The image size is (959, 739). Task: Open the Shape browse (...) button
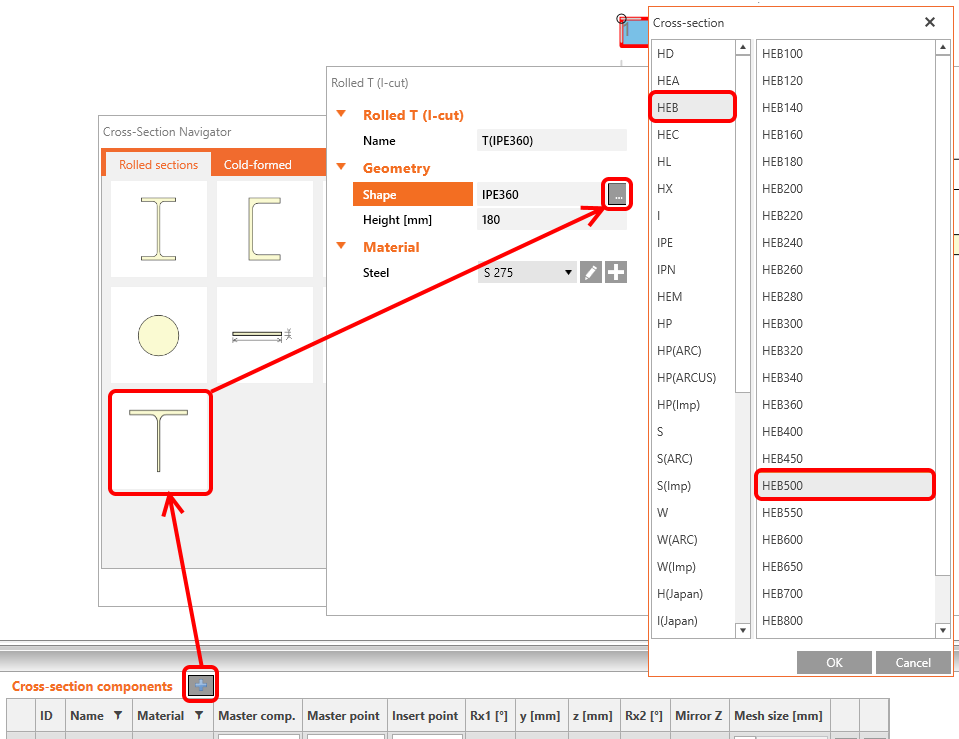(617, 195)
